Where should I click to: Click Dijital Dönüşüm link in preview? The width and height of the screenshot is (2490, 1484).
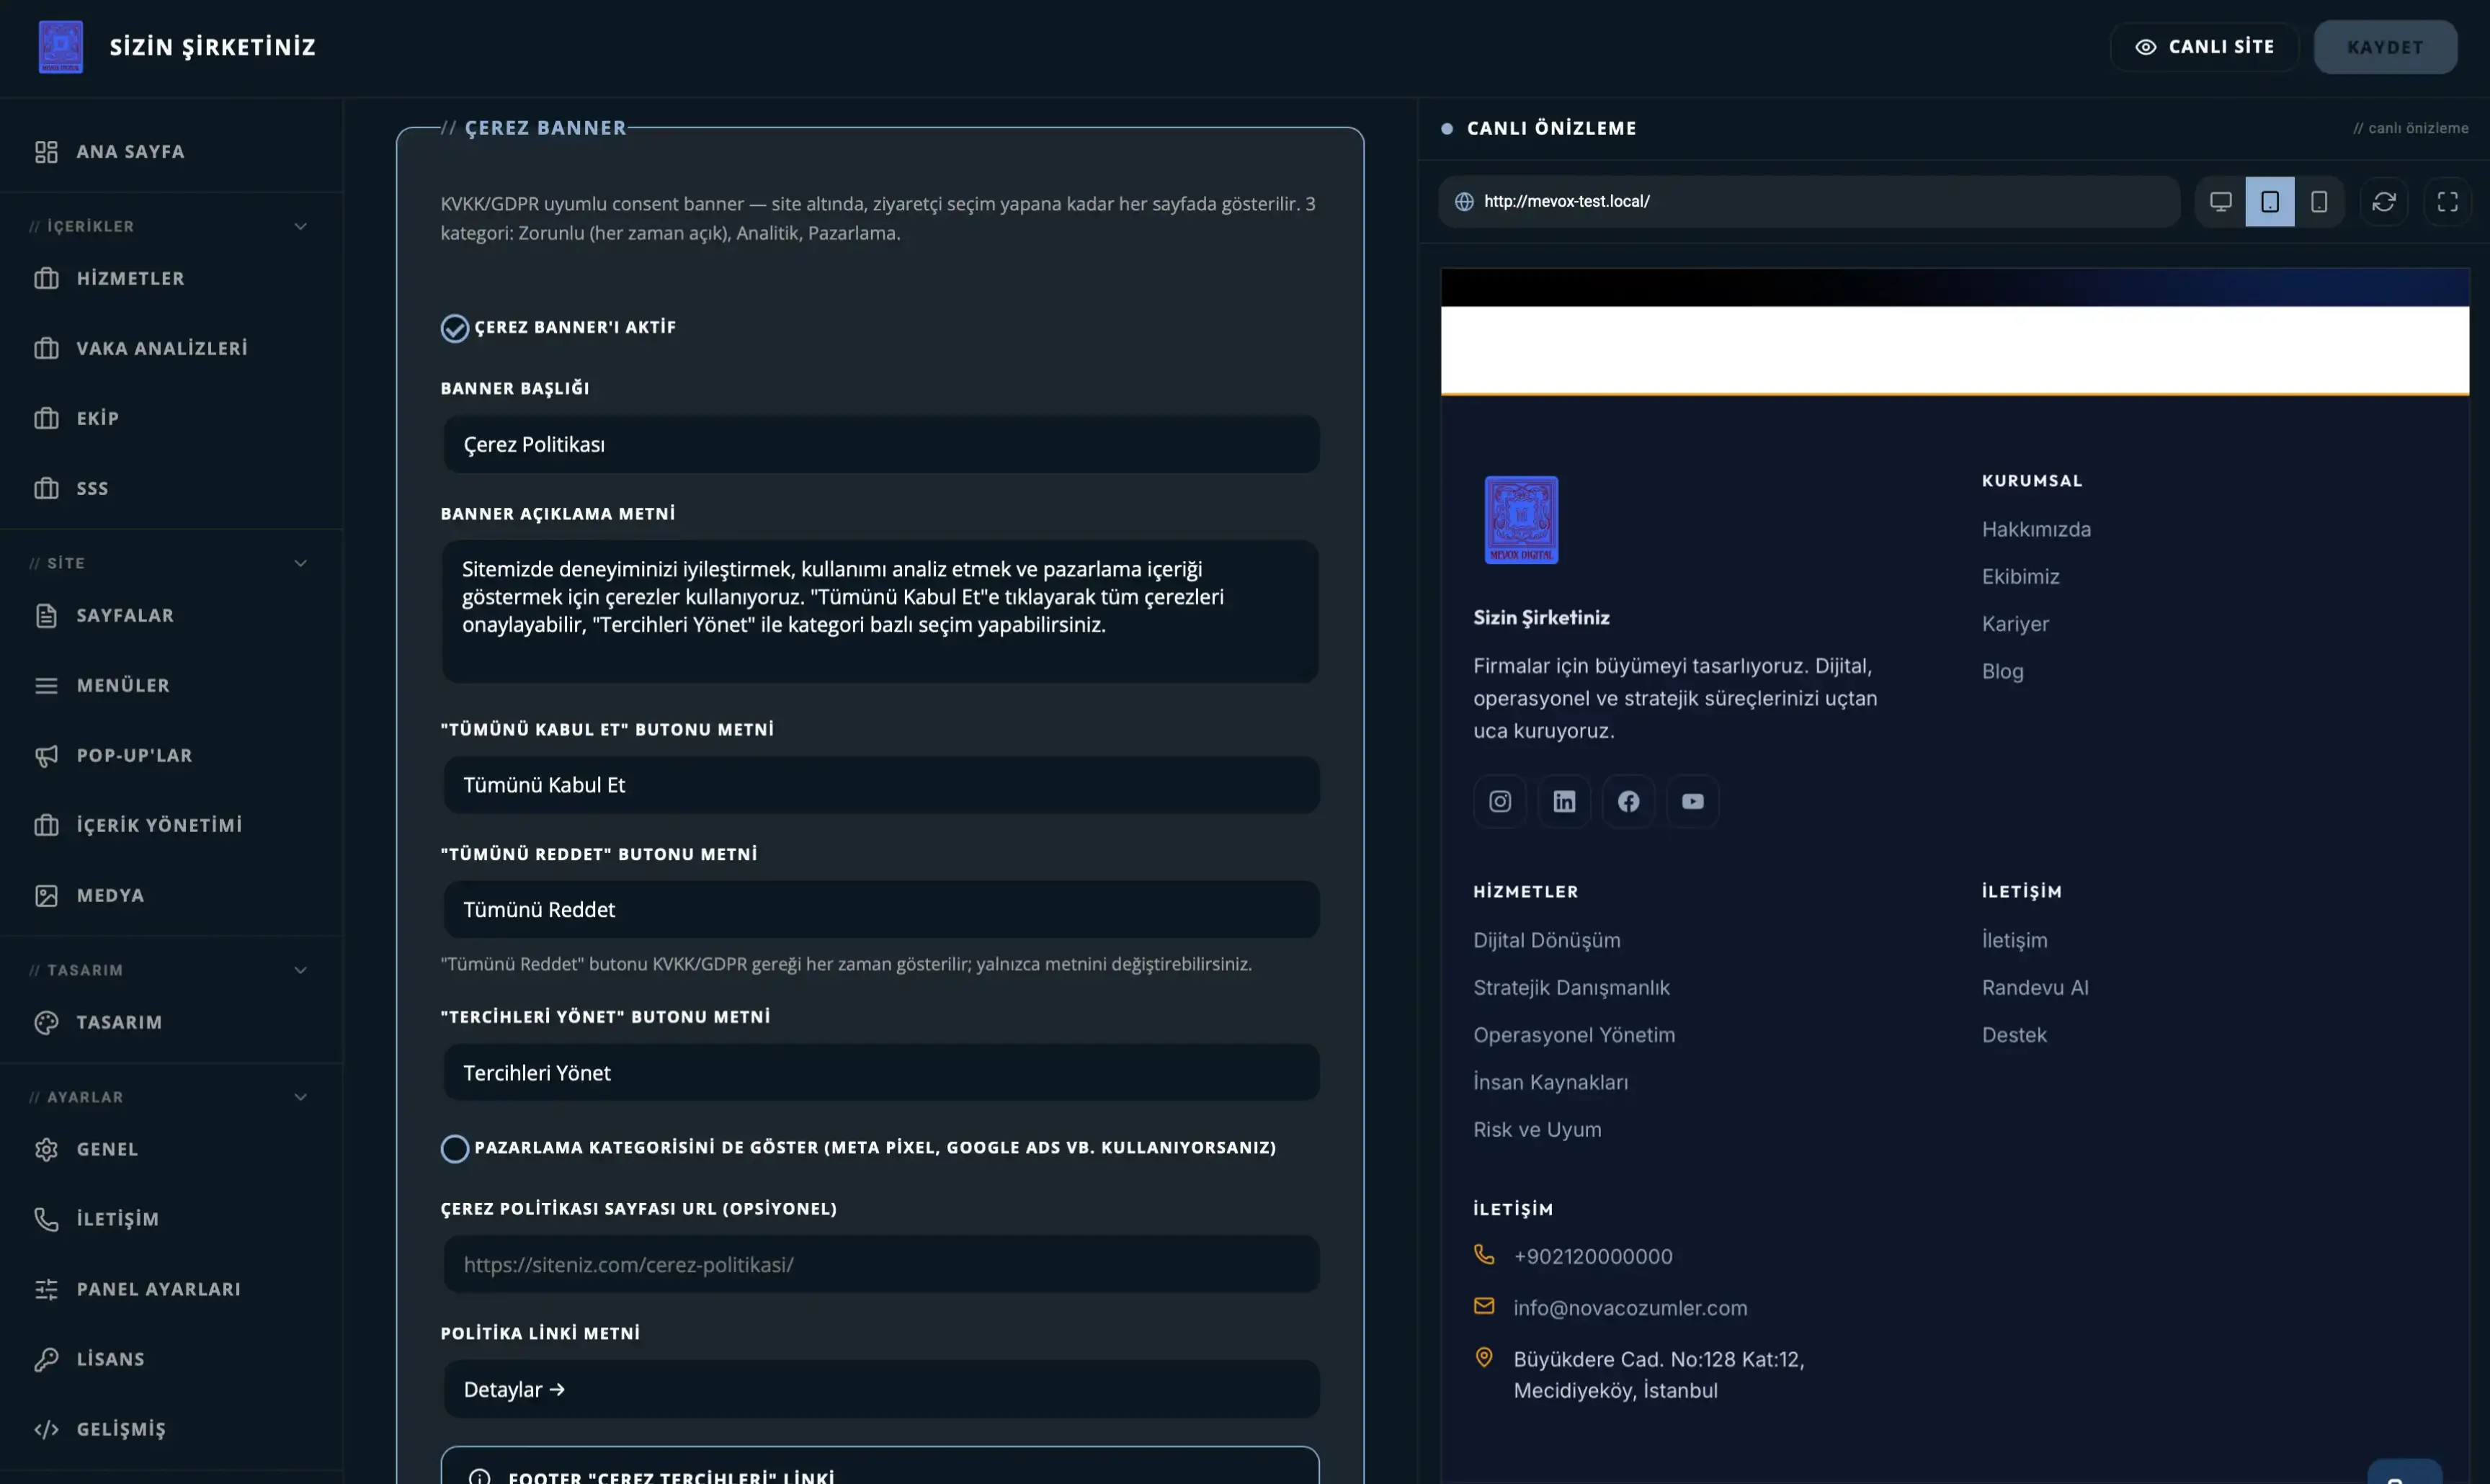click(x=1546, y=941)
